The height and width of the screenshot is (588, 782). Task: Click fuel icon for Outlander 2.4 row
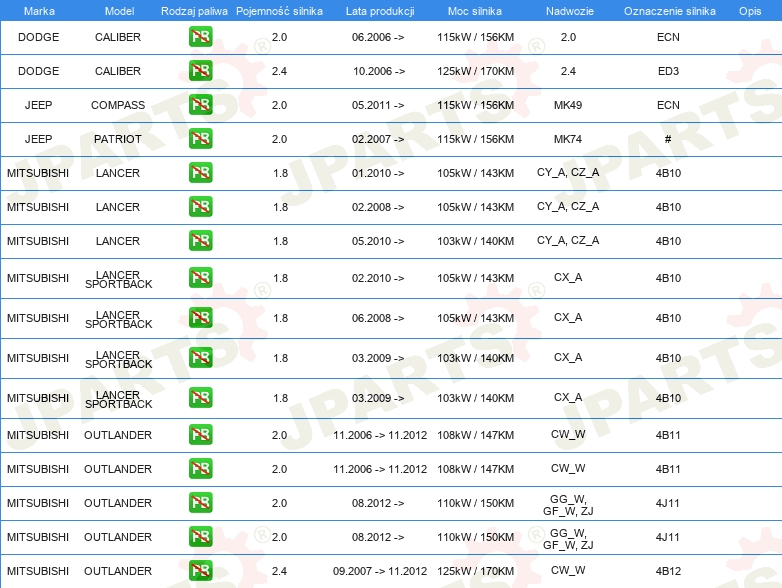(x=200, y=571)
